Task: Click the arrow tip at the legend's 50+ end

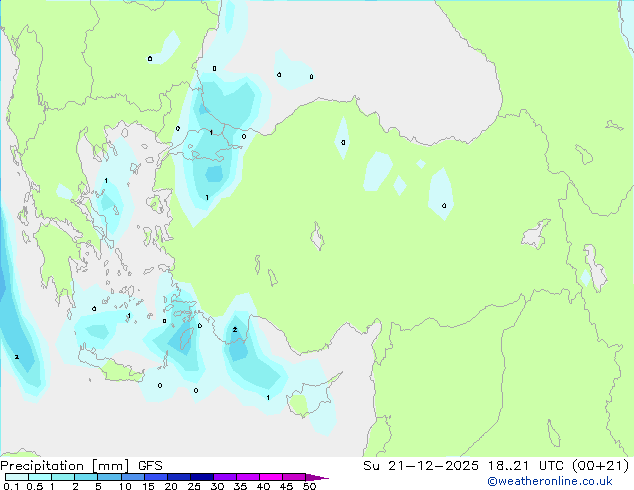Action: coord(317,477)
